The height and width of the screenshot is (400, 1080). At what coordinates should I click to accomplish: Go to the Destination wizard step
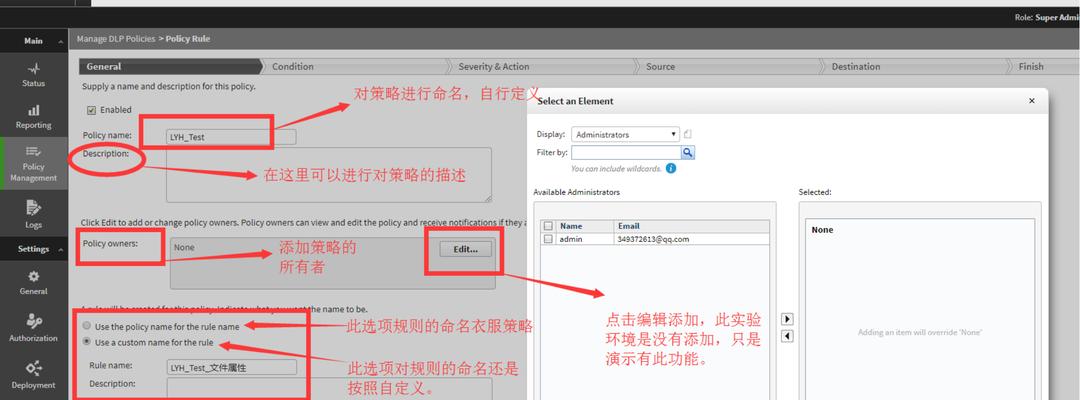[855, 67]
